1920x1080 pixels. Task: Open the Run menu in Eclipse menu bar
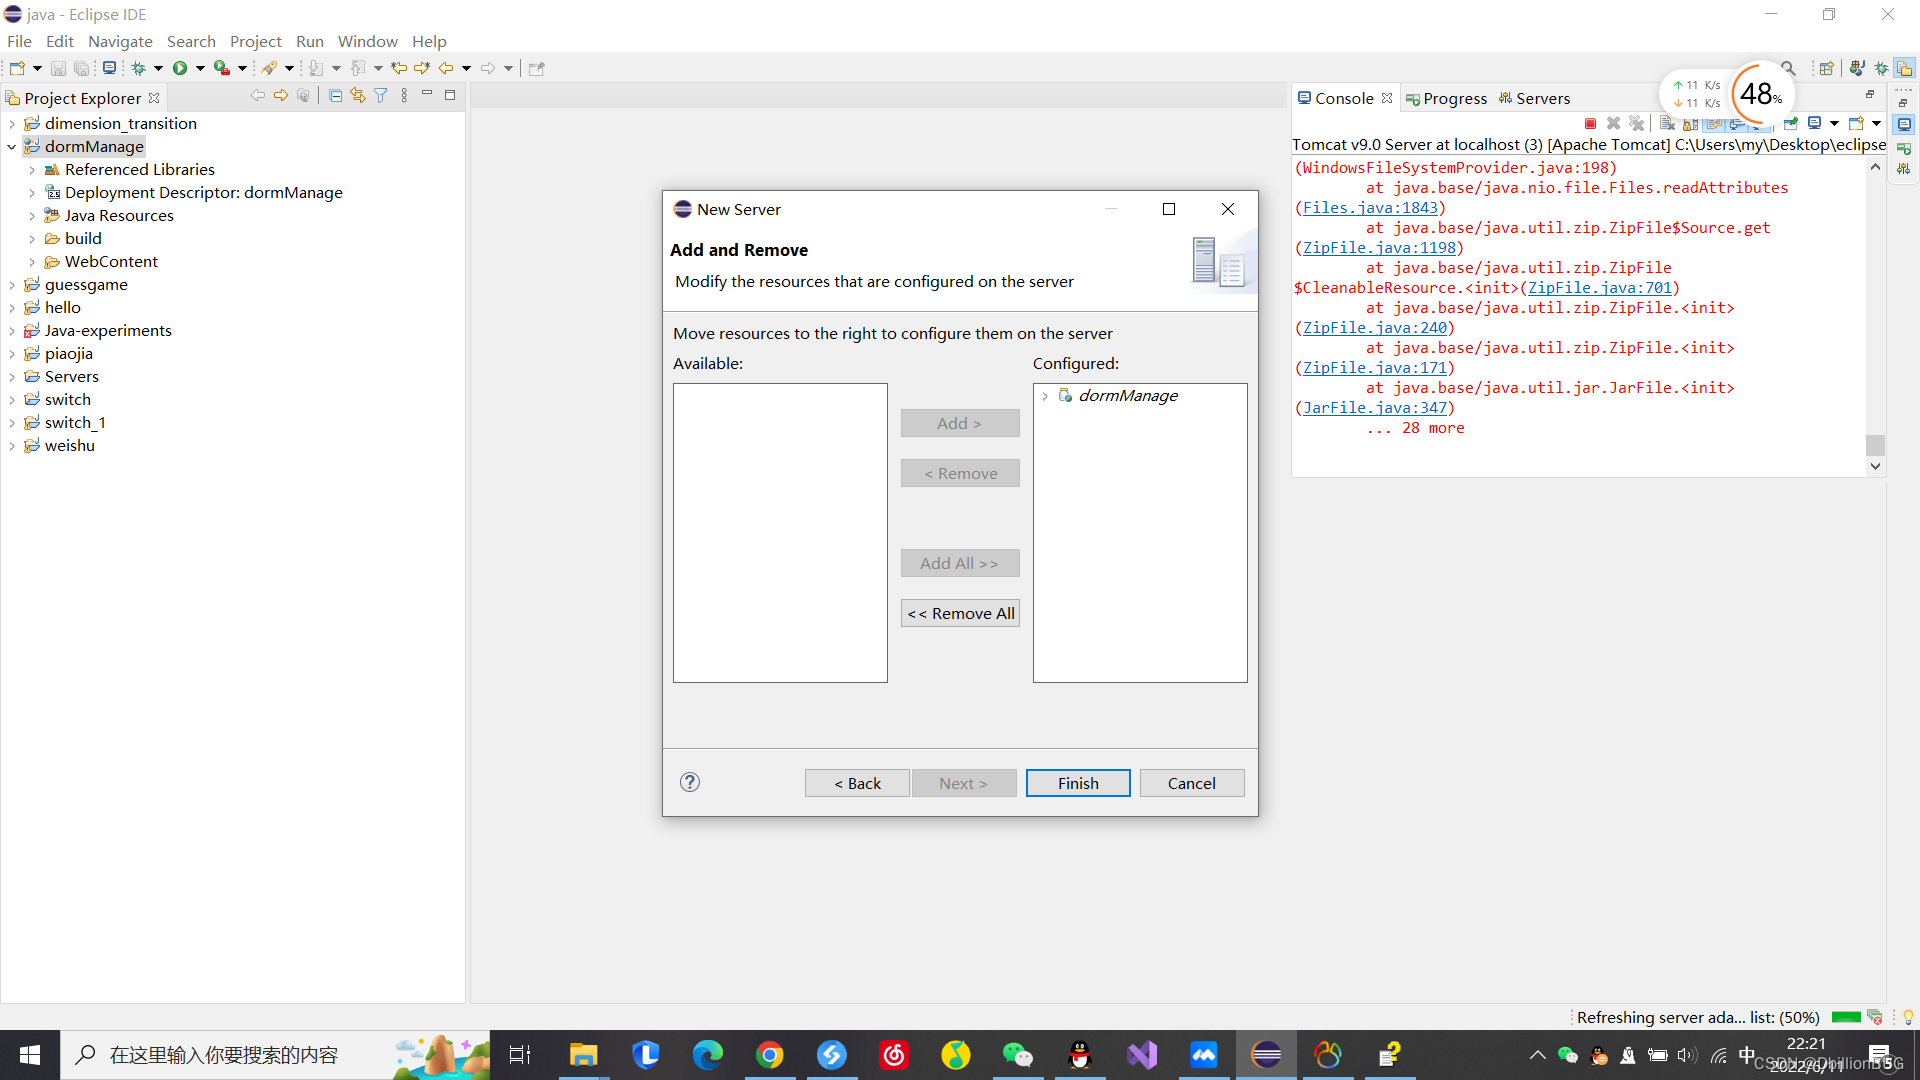(x=307, y=41)
